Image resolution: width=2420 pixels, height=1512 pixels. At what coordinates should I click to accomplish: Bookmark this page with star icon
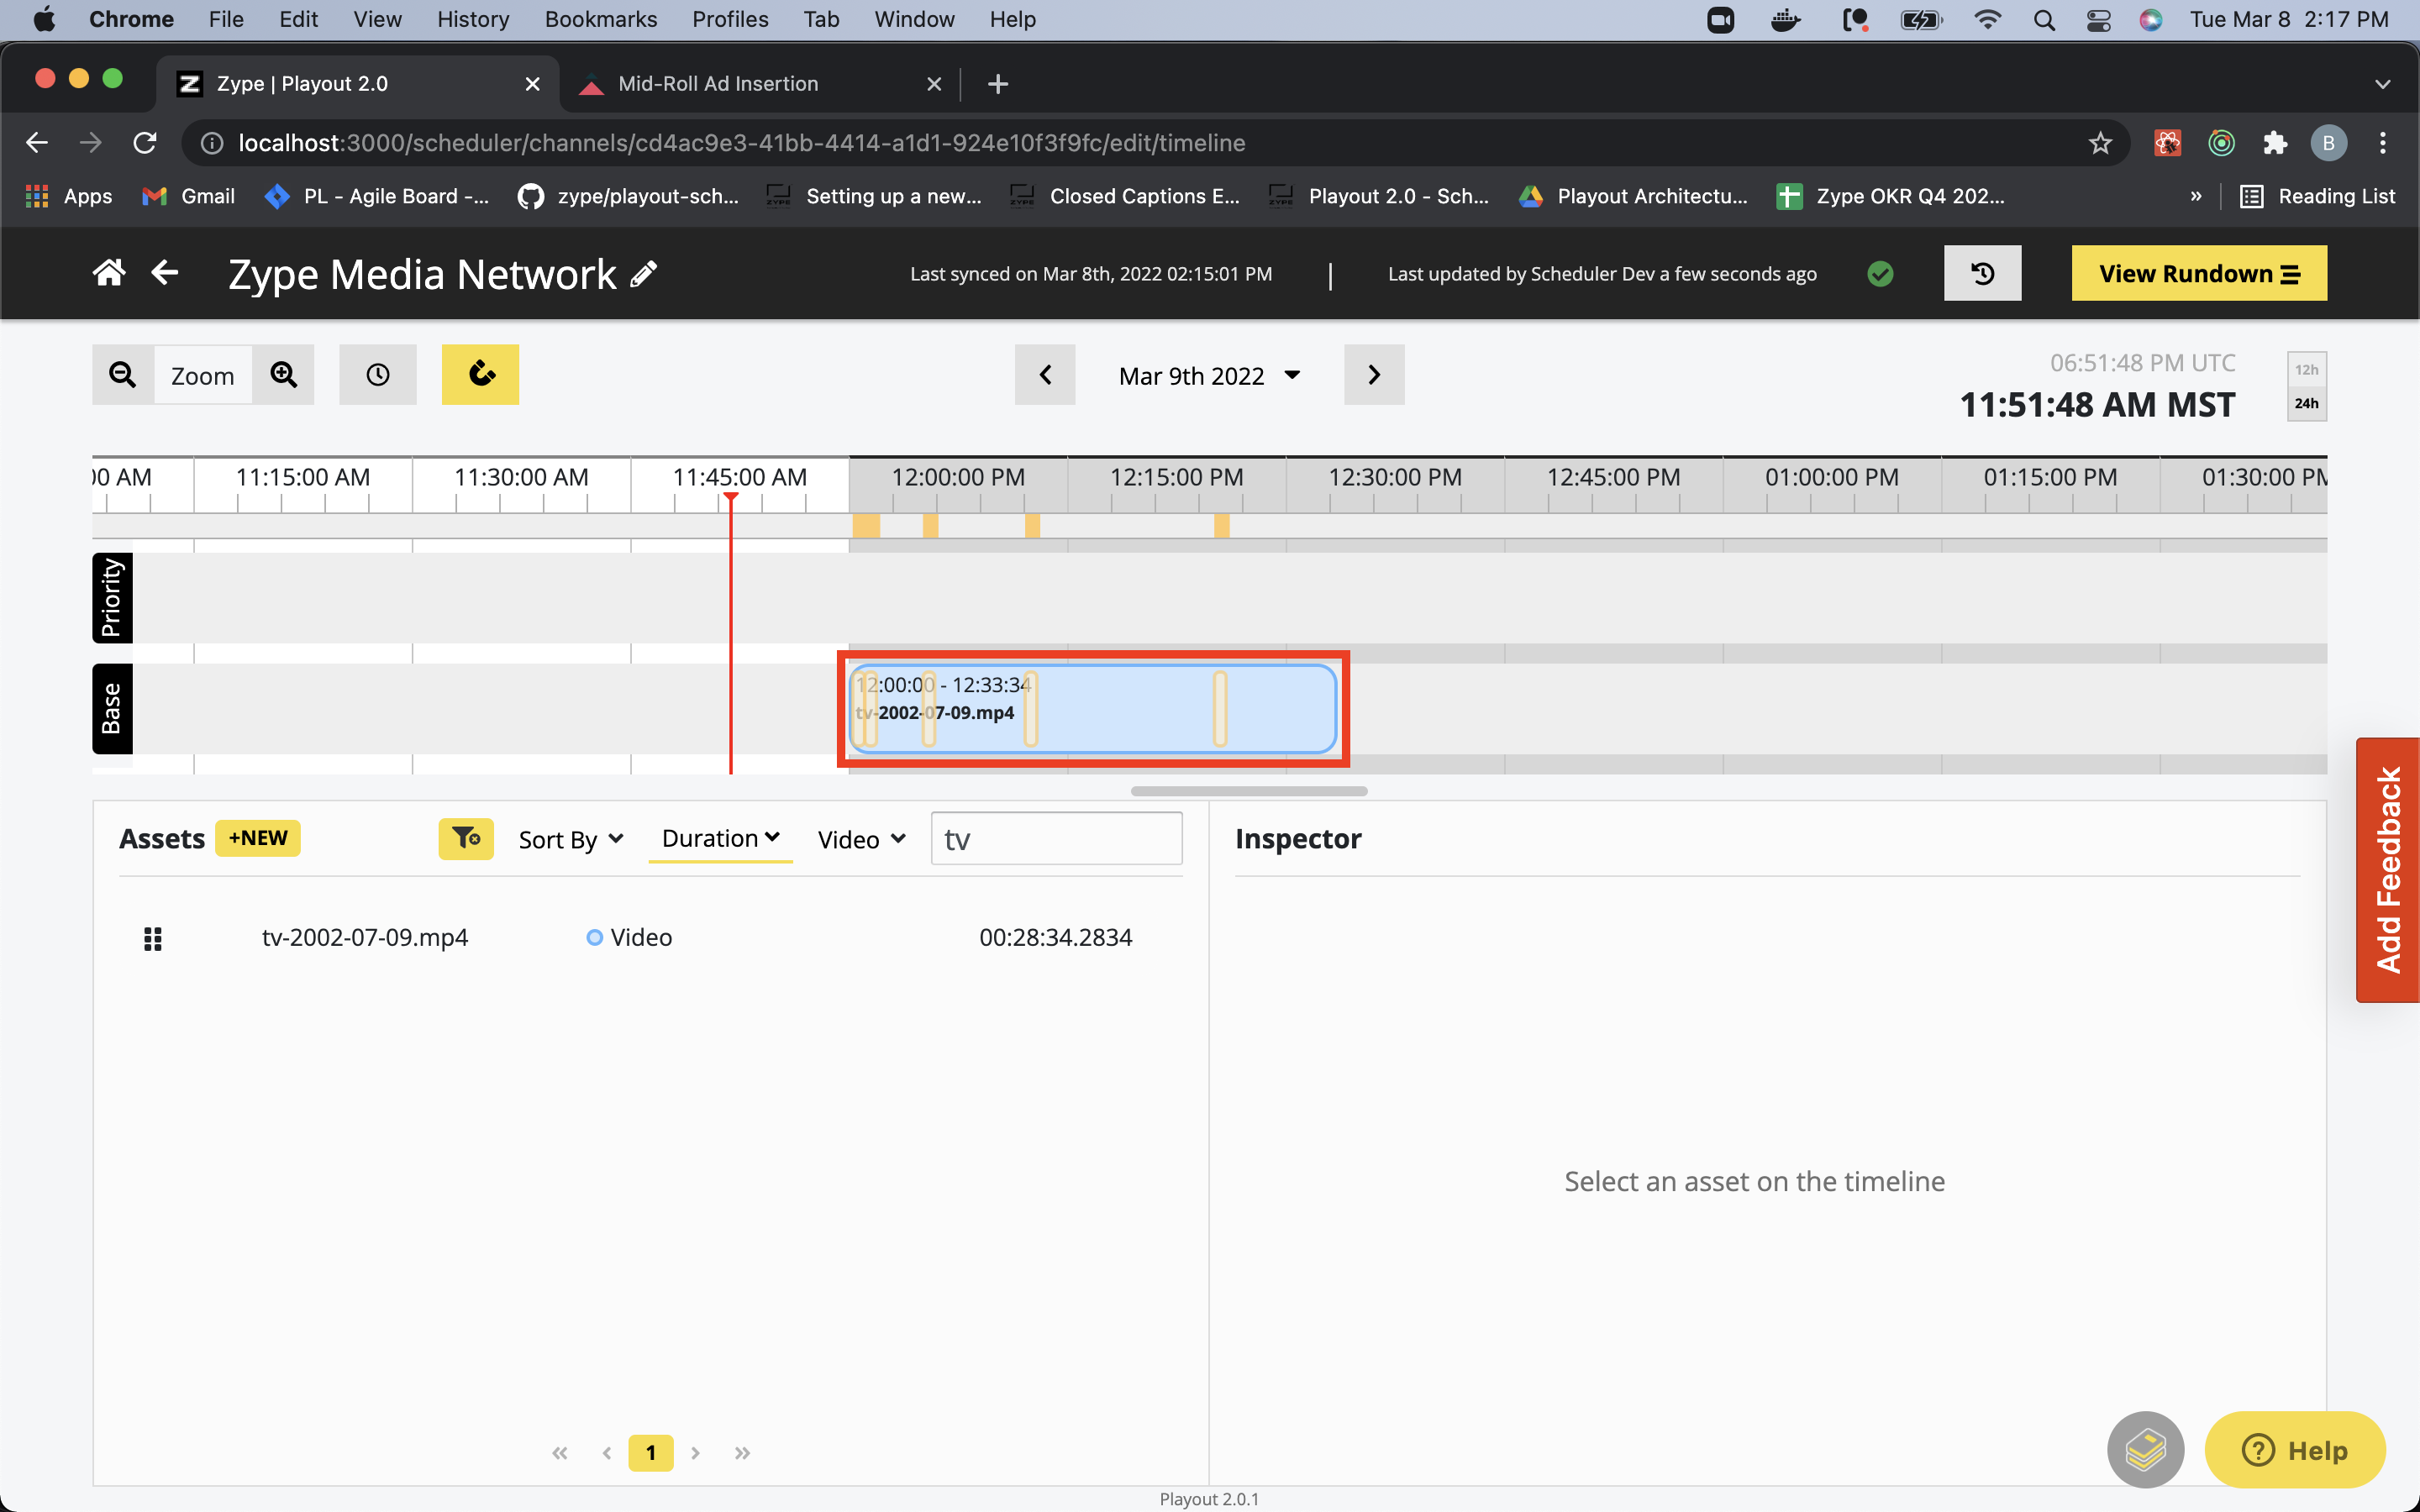[x=2100, y=143]
